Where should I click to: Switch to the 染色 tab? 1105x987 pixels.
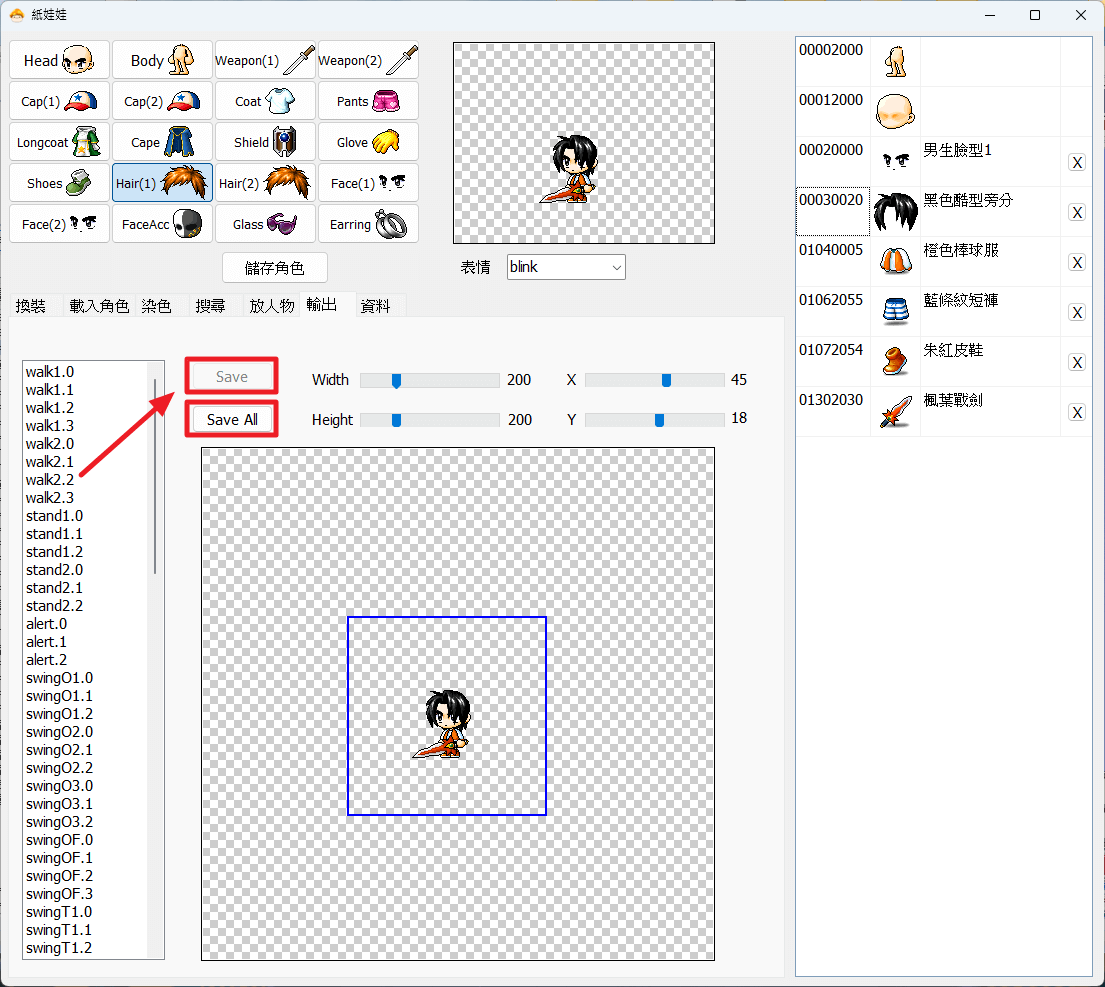pos(156,306)
